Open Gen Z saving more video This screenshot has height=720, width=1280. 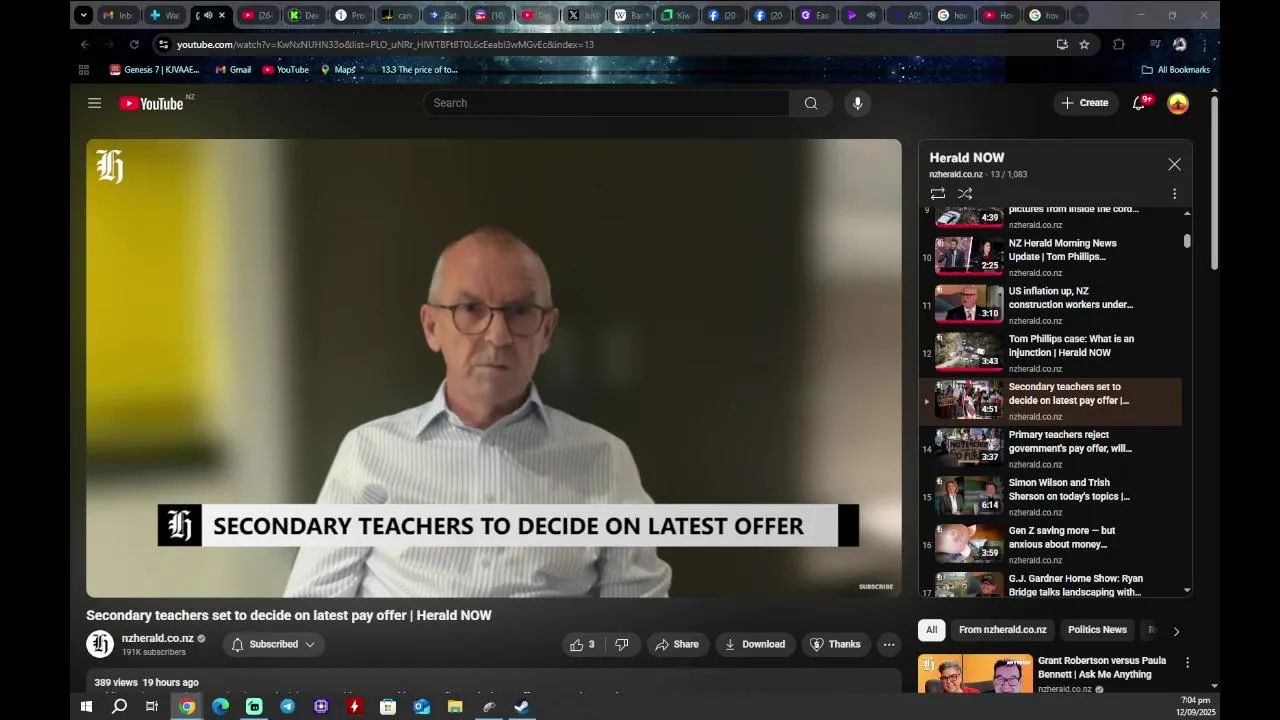point(1050,545)
